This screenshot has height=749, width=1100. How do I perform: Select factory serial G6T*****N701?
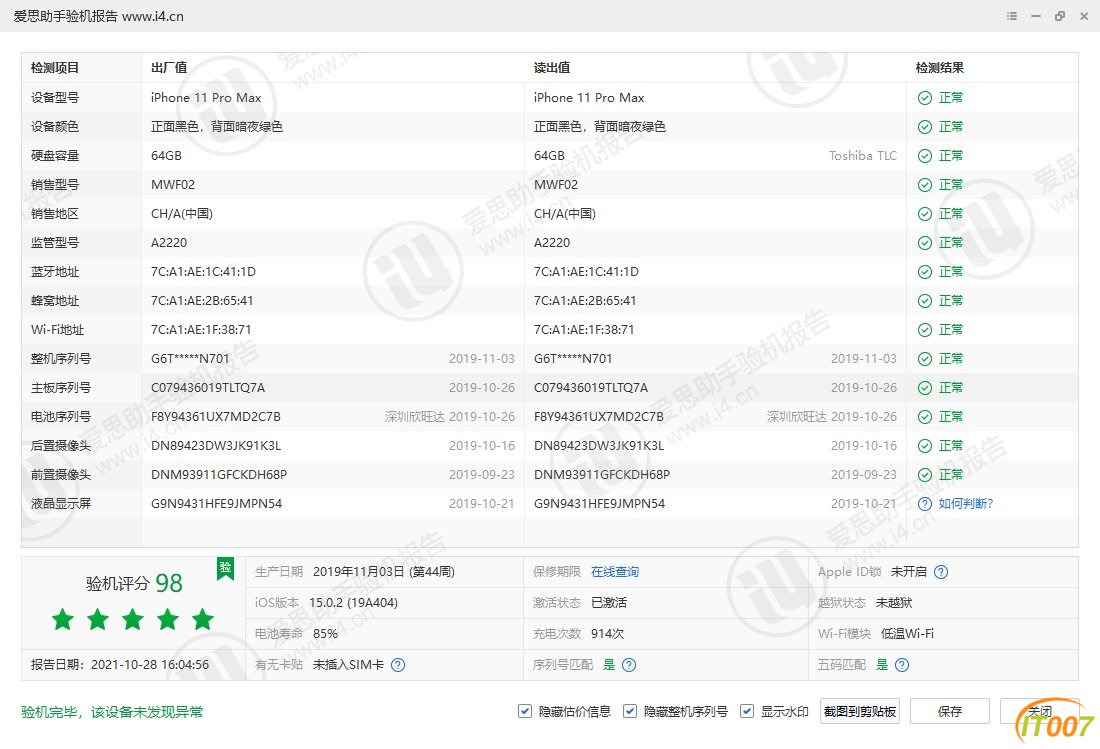pyautogui.click(x=190, y=358)
